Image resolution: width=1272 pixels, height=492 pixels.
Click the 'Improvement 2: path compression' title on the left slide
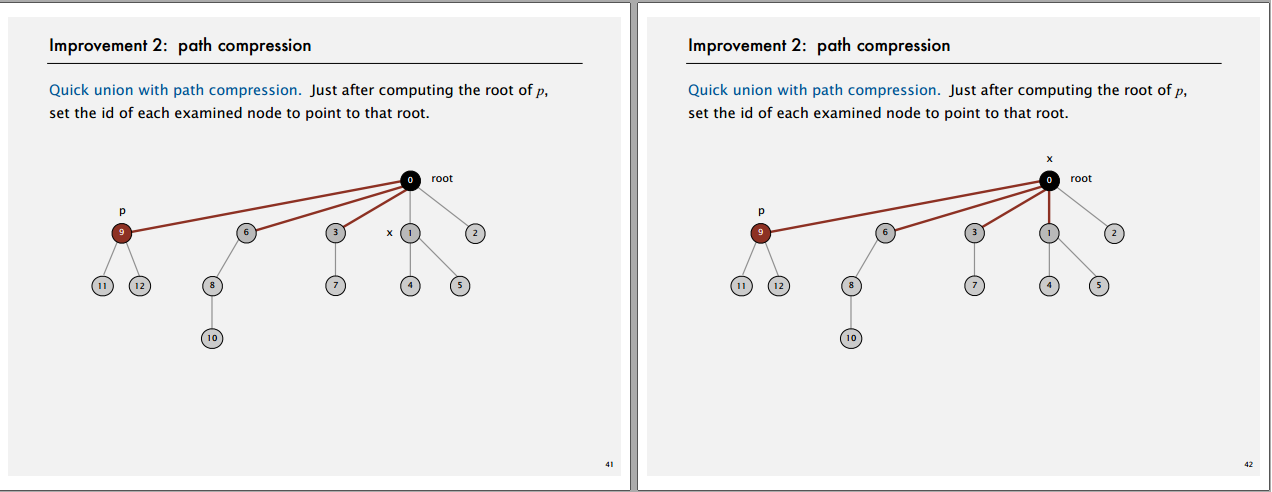pyautogui.click(x=180, y=46)
